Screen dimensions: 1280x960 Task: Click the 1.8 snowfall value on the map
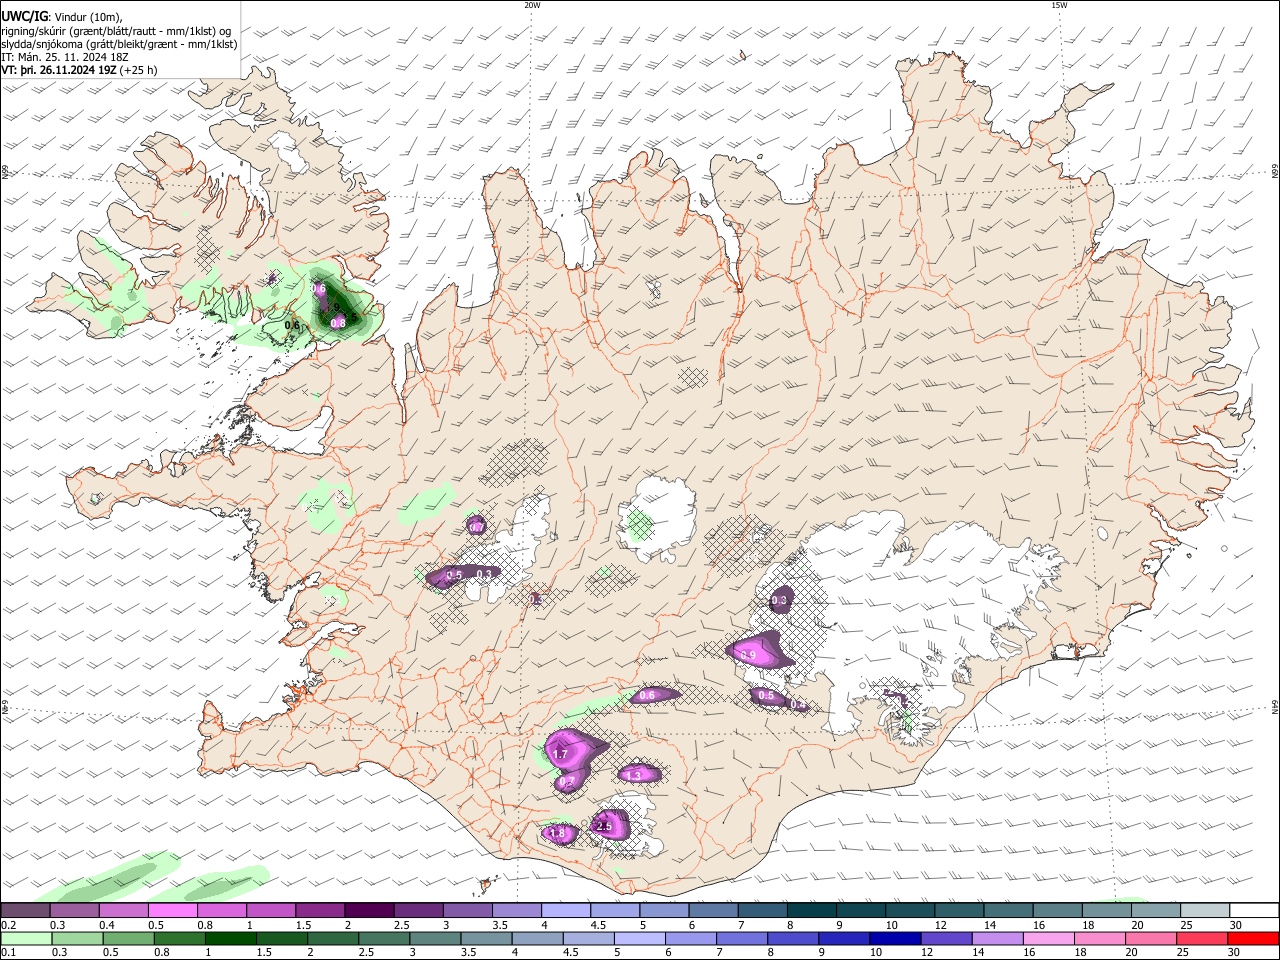coord(558,833)
